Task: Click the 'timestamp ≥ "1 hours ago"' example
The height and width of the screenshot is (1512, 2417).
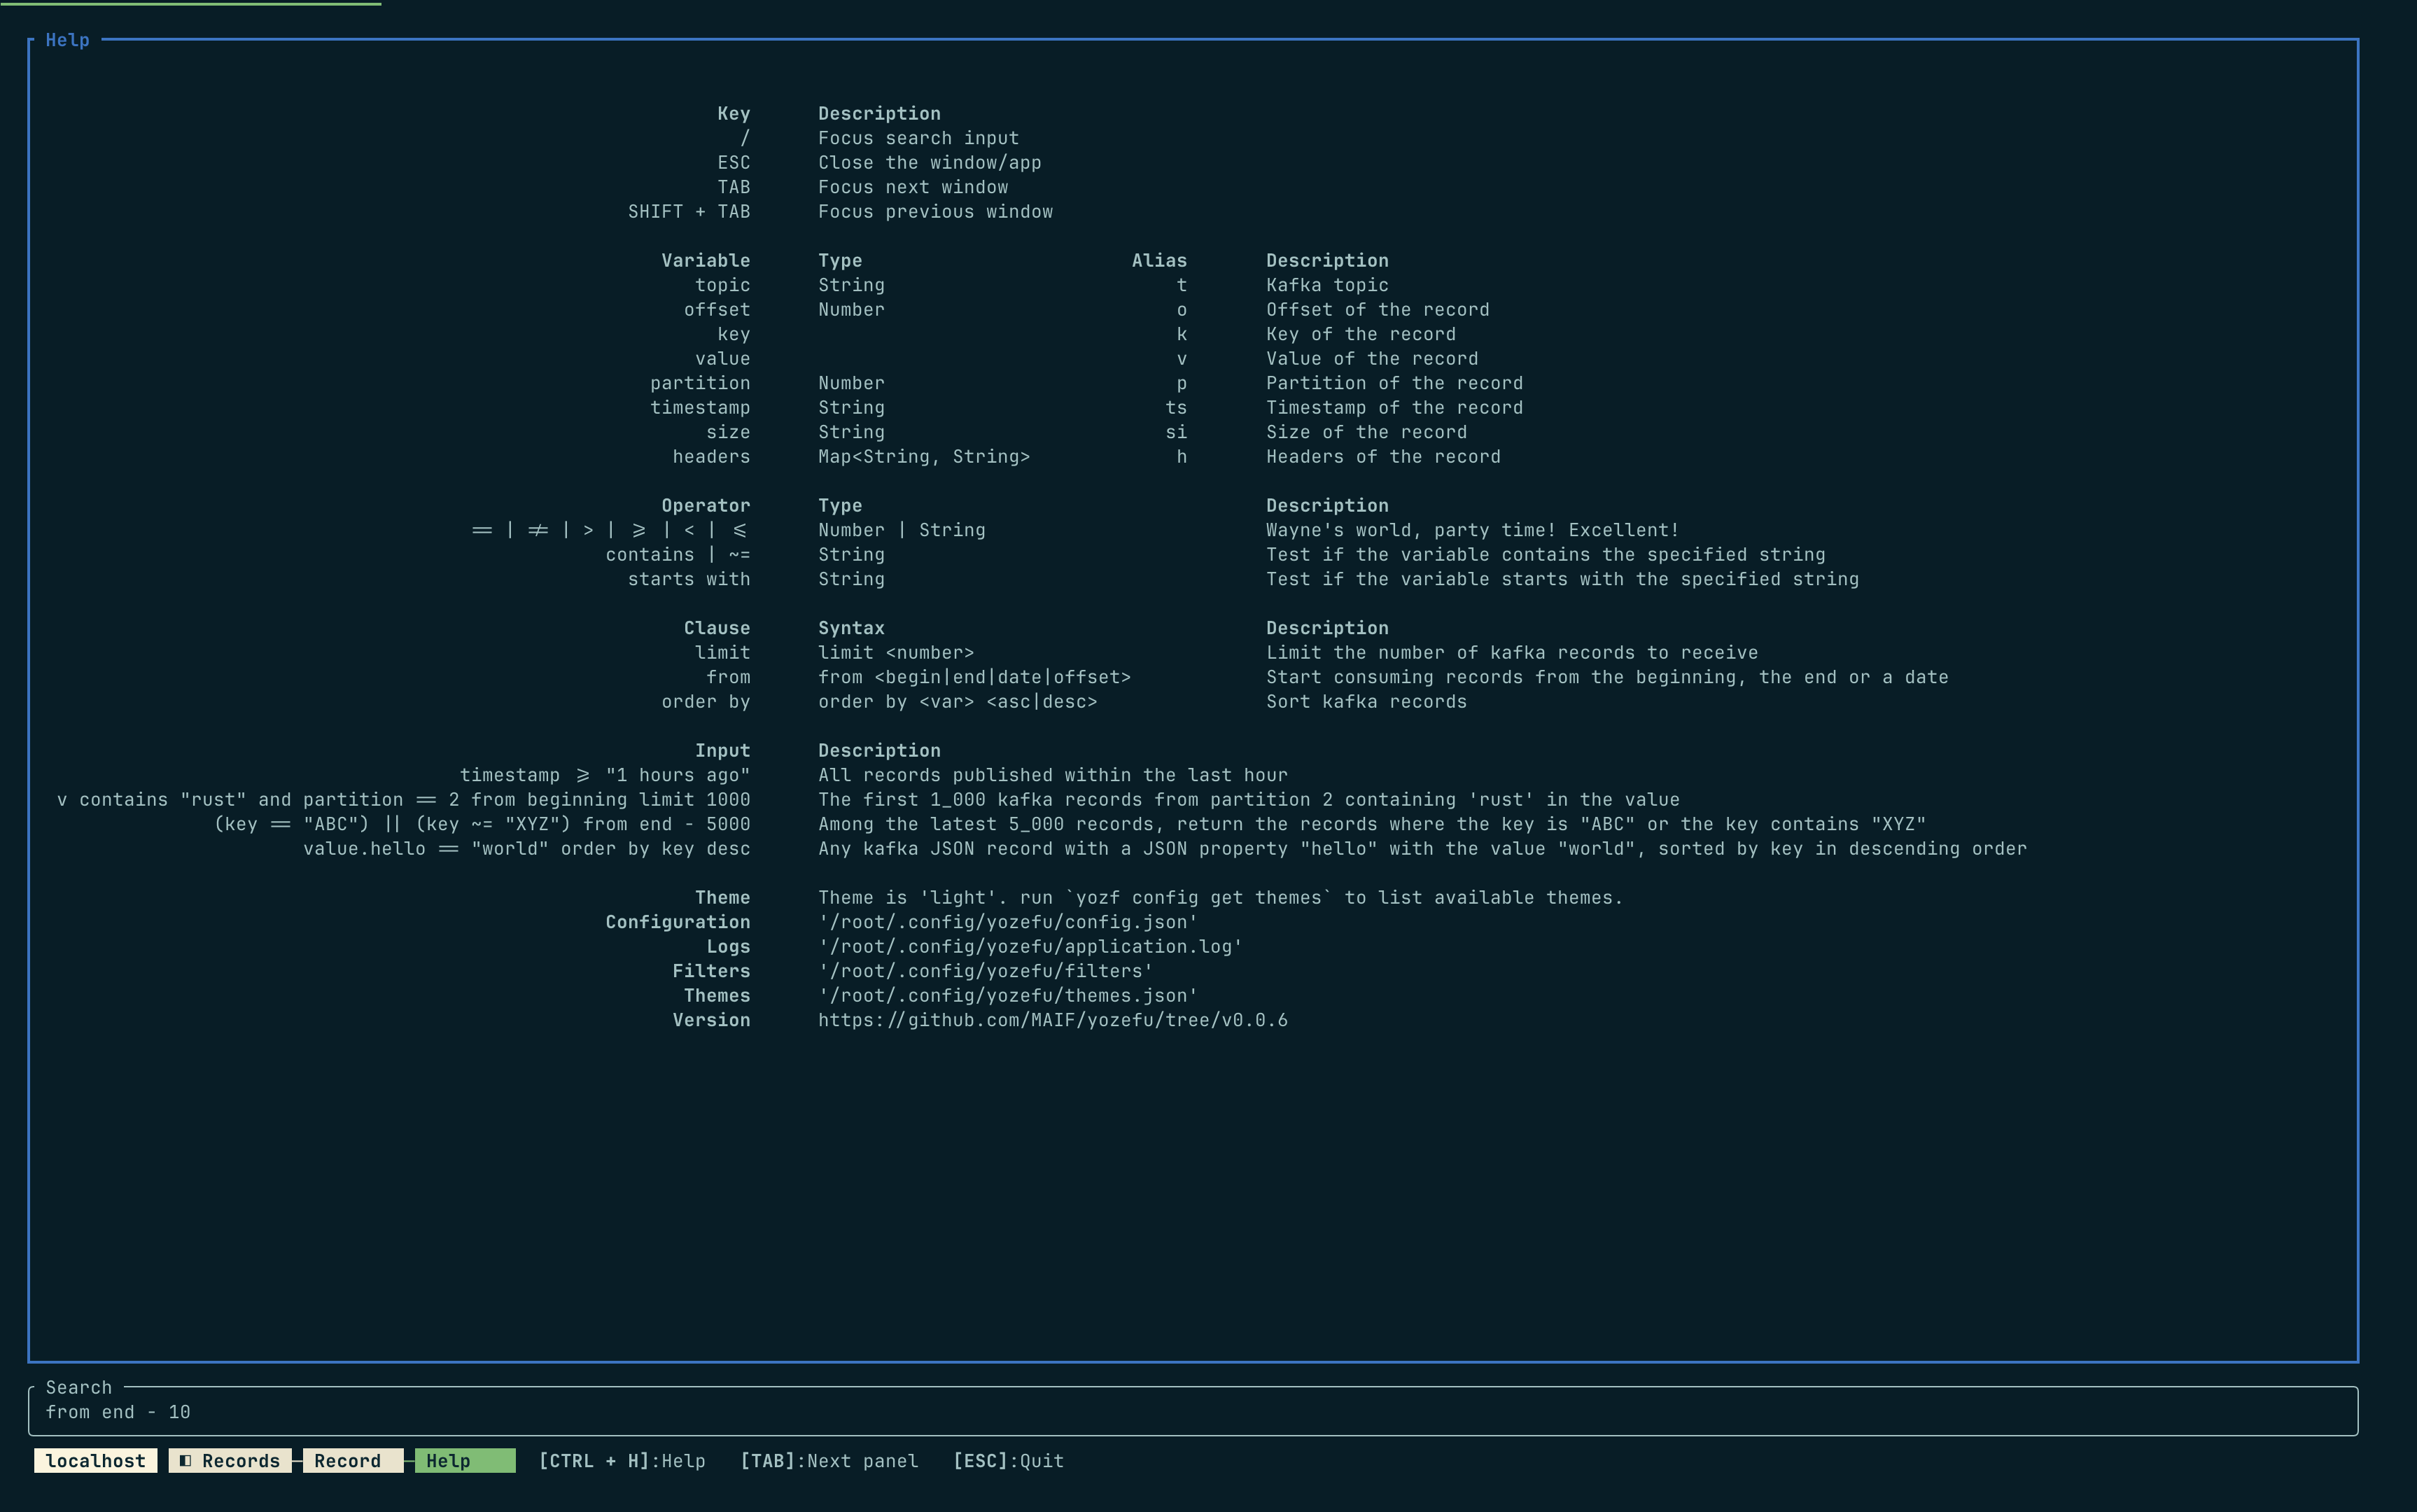Action: coord(605,775)
